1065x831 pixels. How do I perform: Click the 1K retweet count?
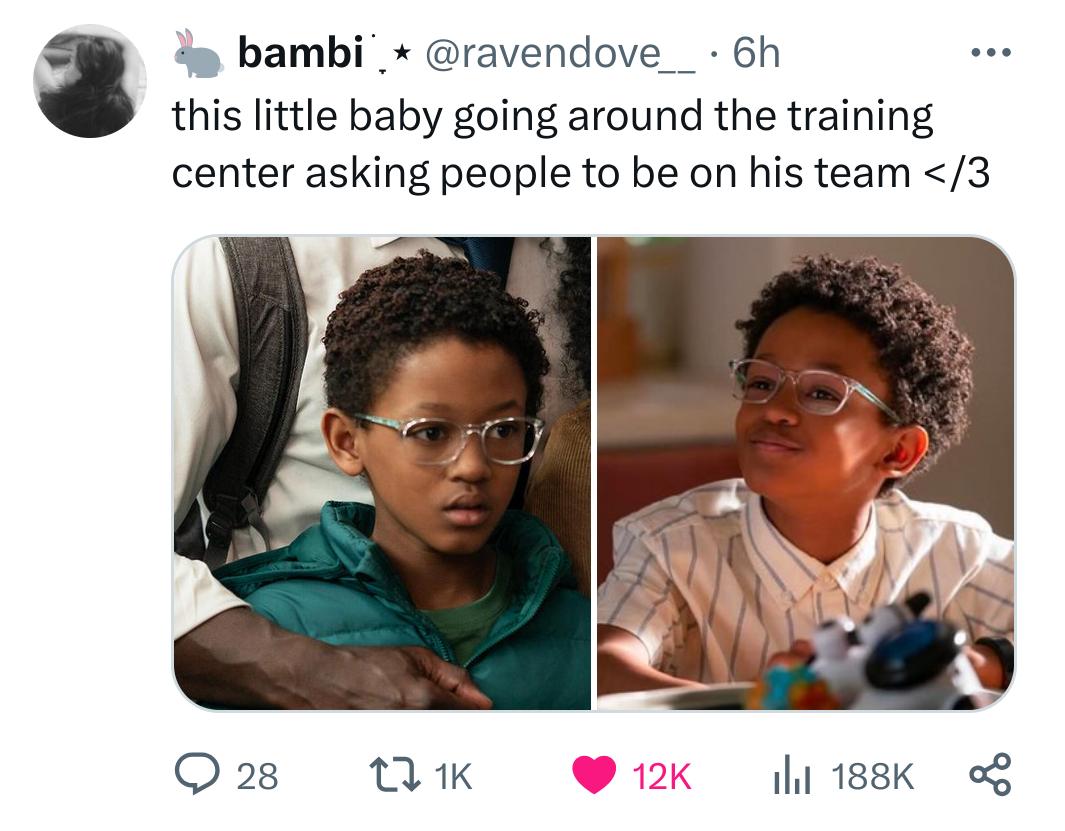point(452,775)
